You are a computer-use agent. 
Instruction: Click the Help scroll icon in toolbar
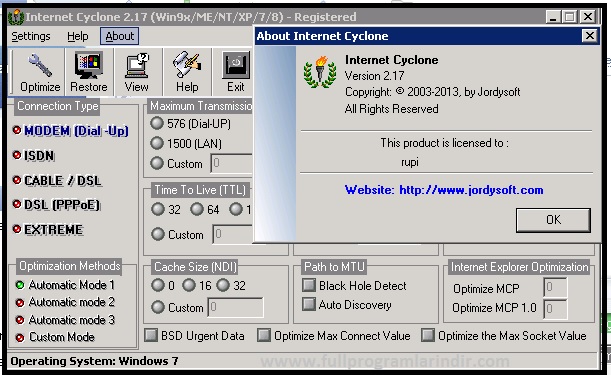click(187, 65)
